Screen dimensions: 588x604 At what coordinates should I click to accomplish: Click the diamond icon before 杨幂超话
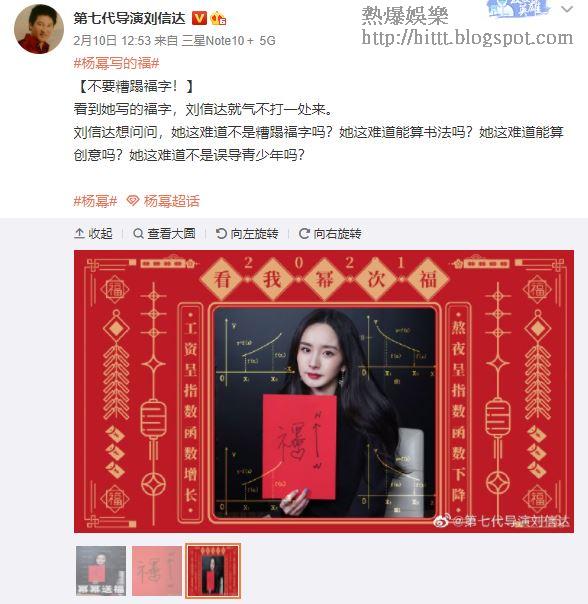pos(133,201)
